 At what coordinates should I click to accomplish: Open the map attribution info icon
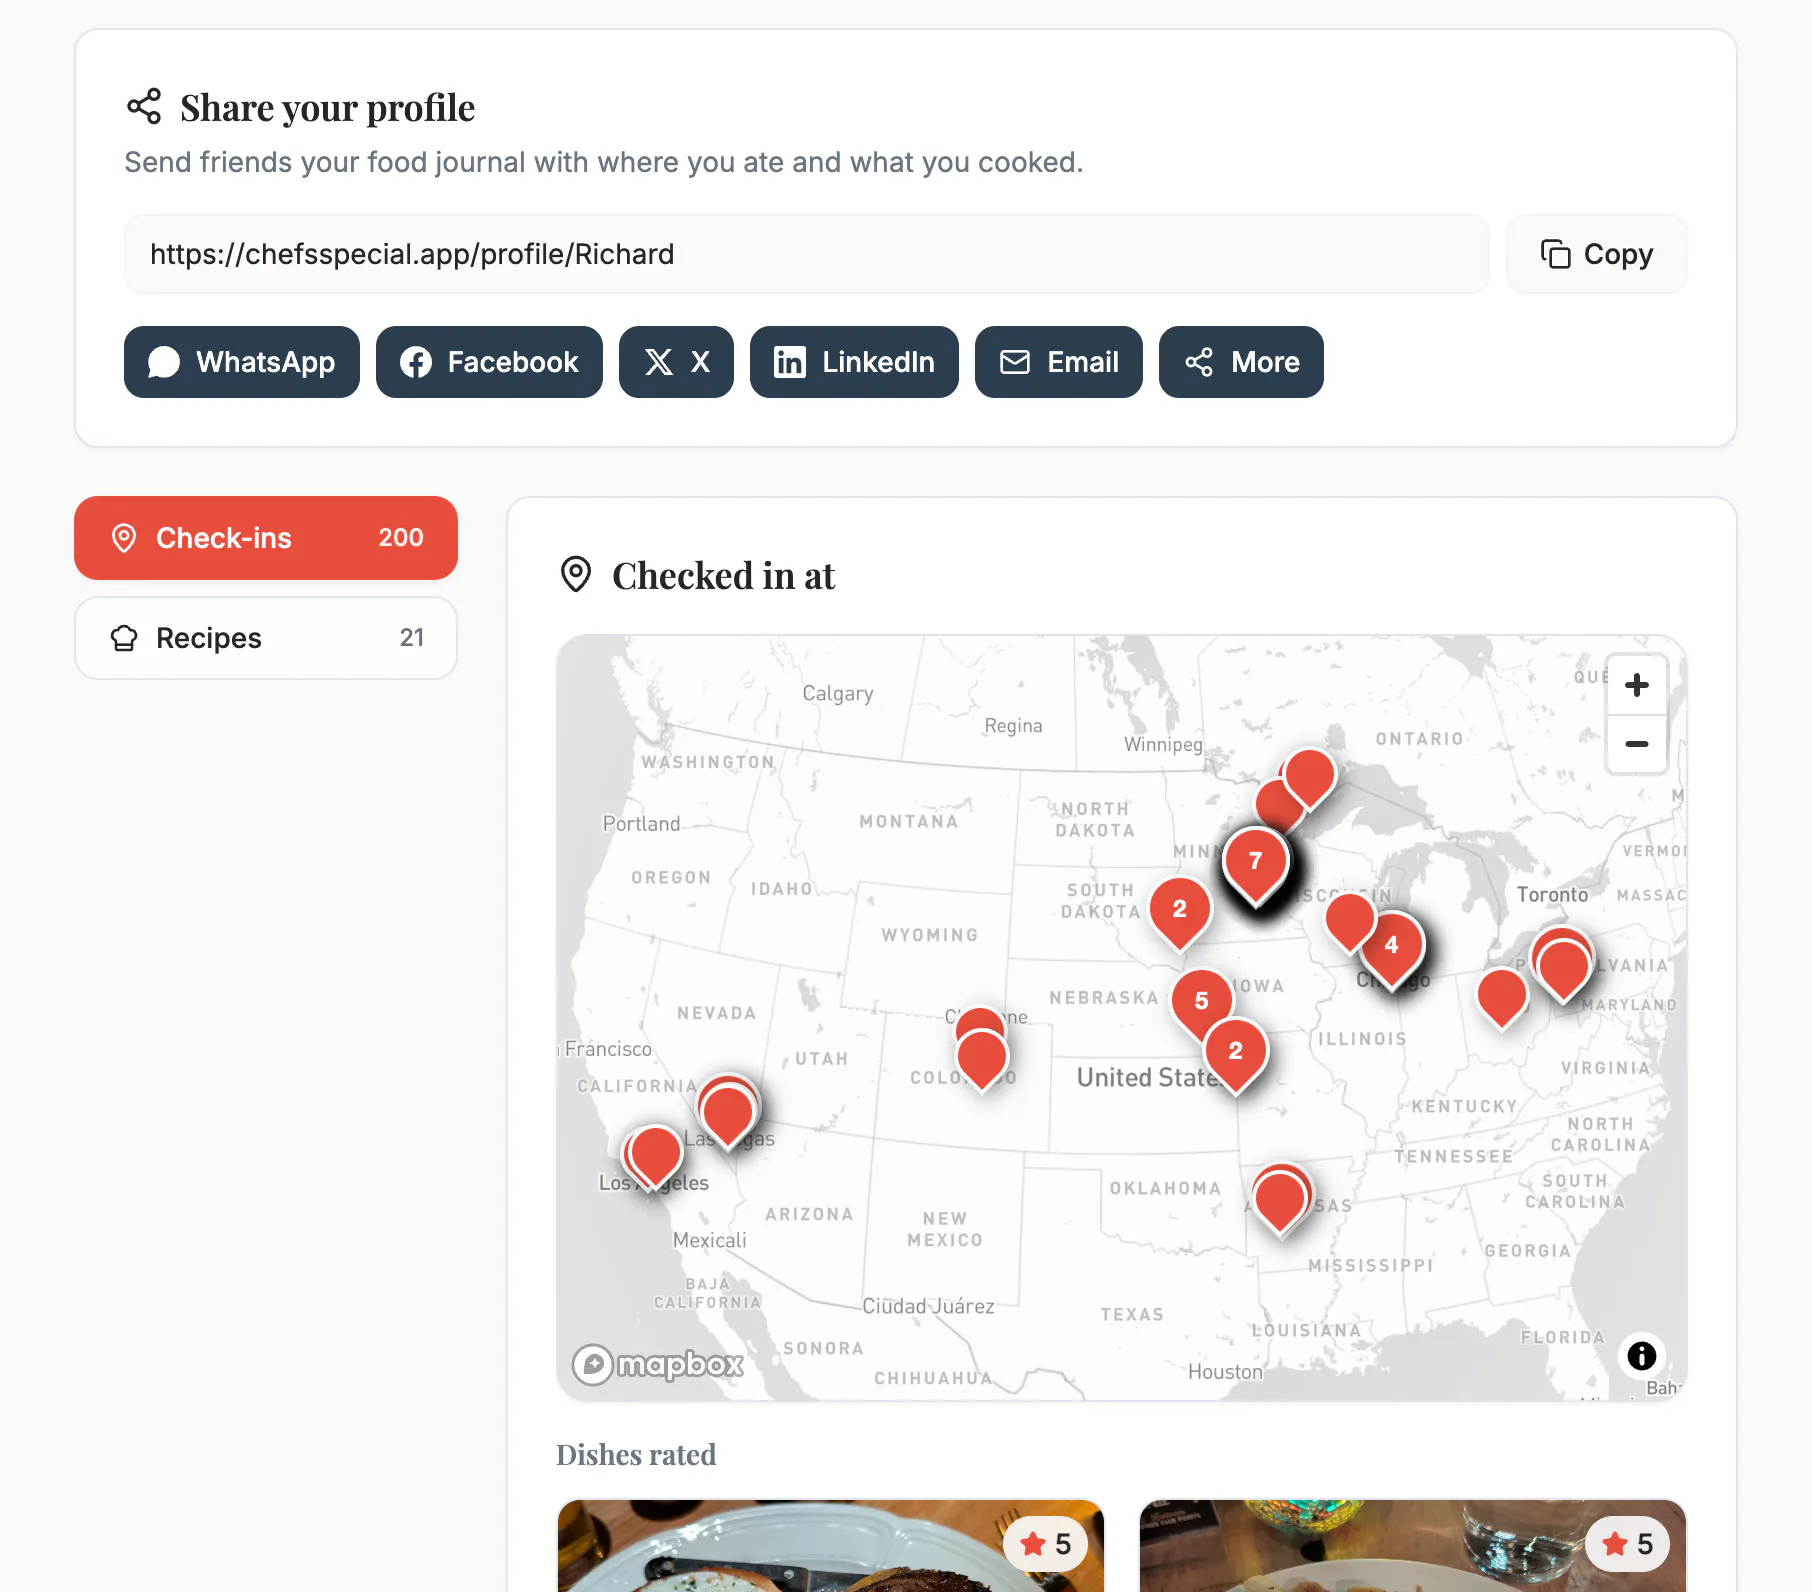[1642, 1356]
